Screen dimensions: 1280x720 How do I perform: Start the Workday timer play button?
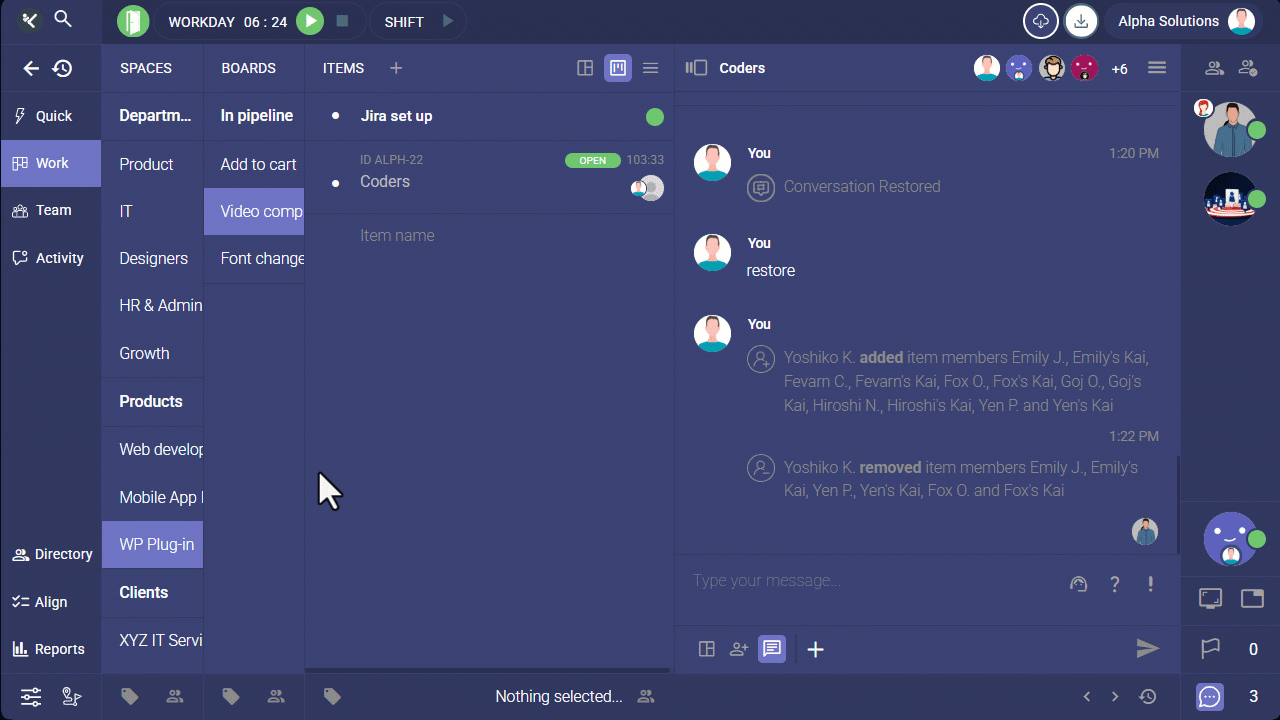(x=311, y=21)
